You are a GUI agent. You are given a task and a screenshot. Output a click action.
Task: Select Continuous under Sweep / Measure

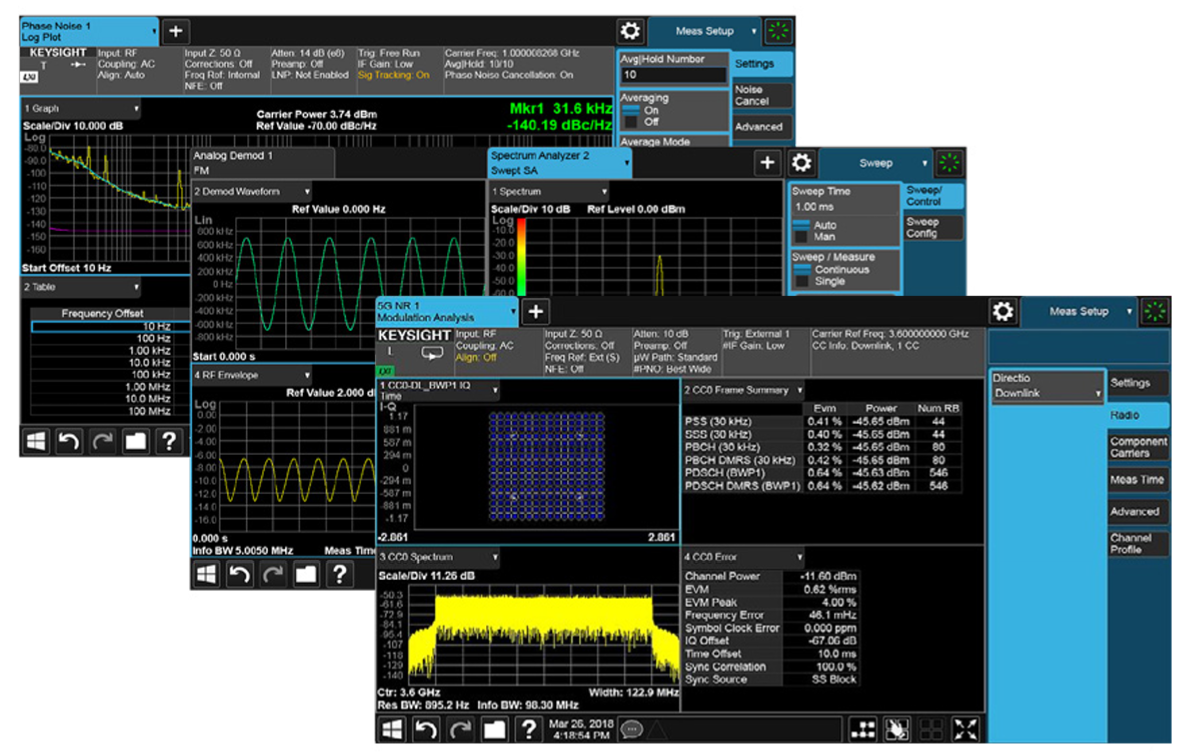tap(832, 269)
